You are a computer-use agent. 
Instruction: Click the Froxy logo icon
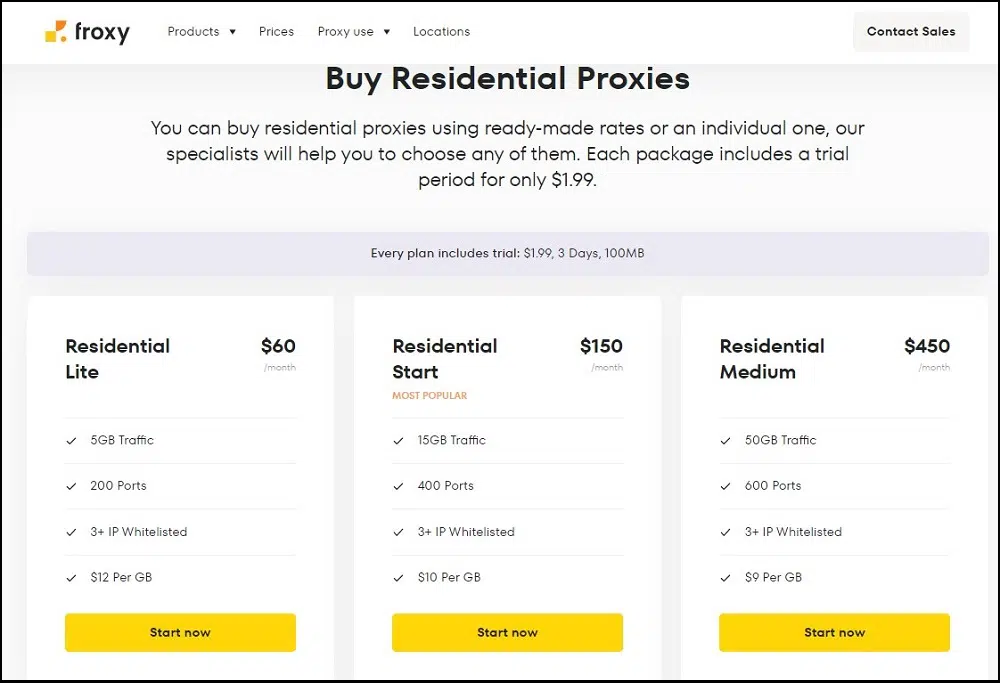tap(56, 32)
